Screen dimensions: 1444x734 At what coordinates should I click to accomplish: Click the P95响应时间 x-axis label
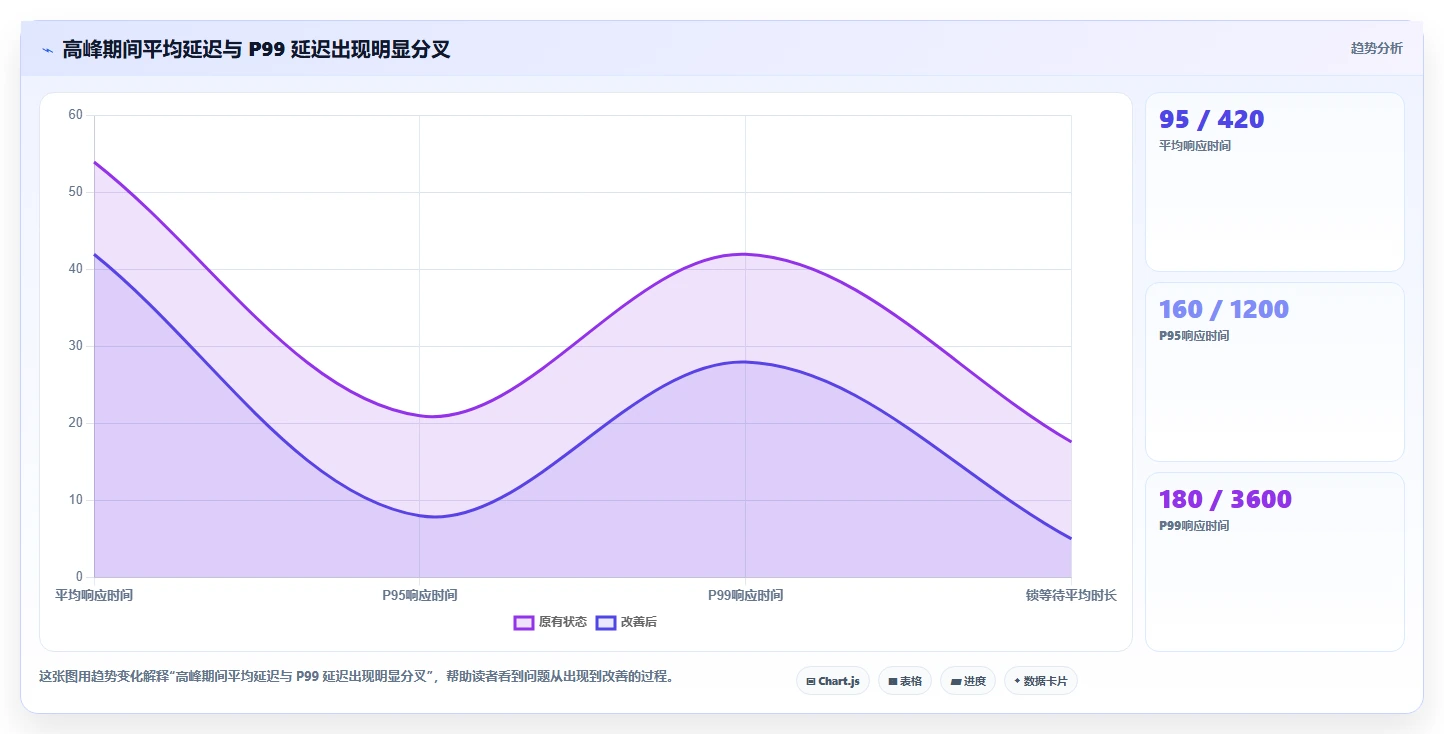tap(420, 595)
